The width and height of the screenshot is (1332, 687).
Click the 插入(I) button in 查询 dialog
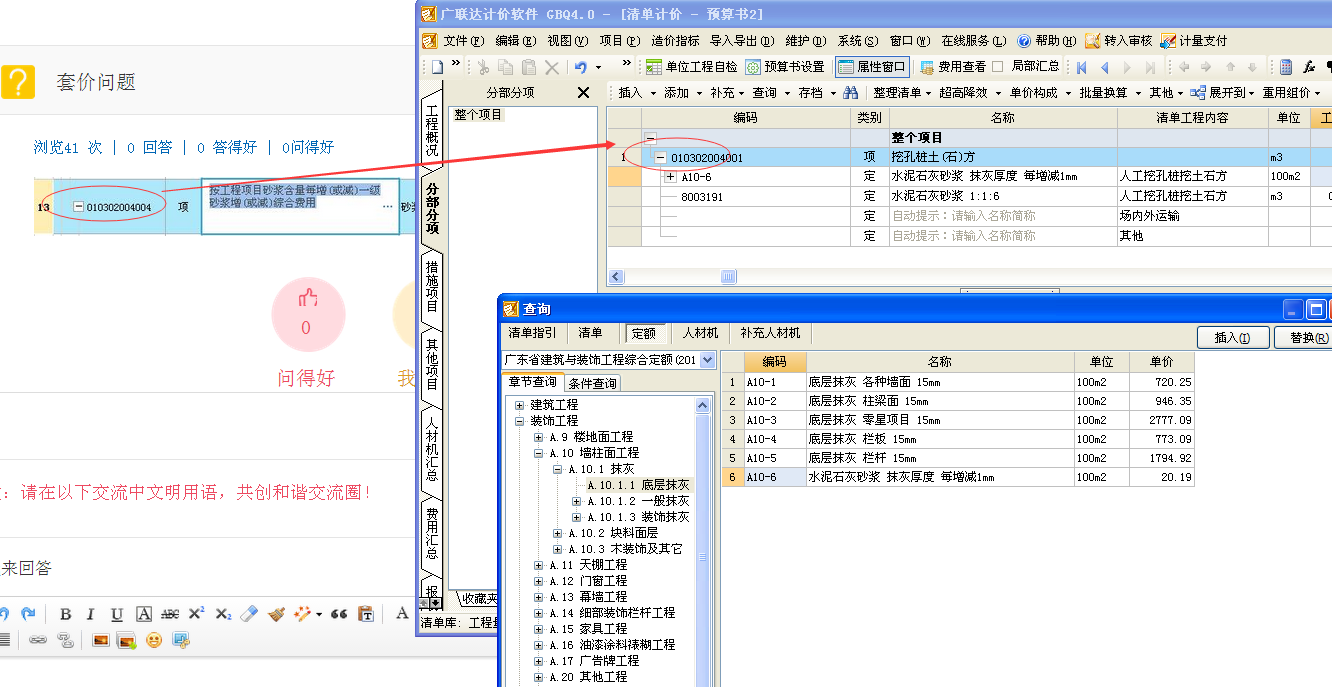pyautogui.click(x=1232, y=338)
